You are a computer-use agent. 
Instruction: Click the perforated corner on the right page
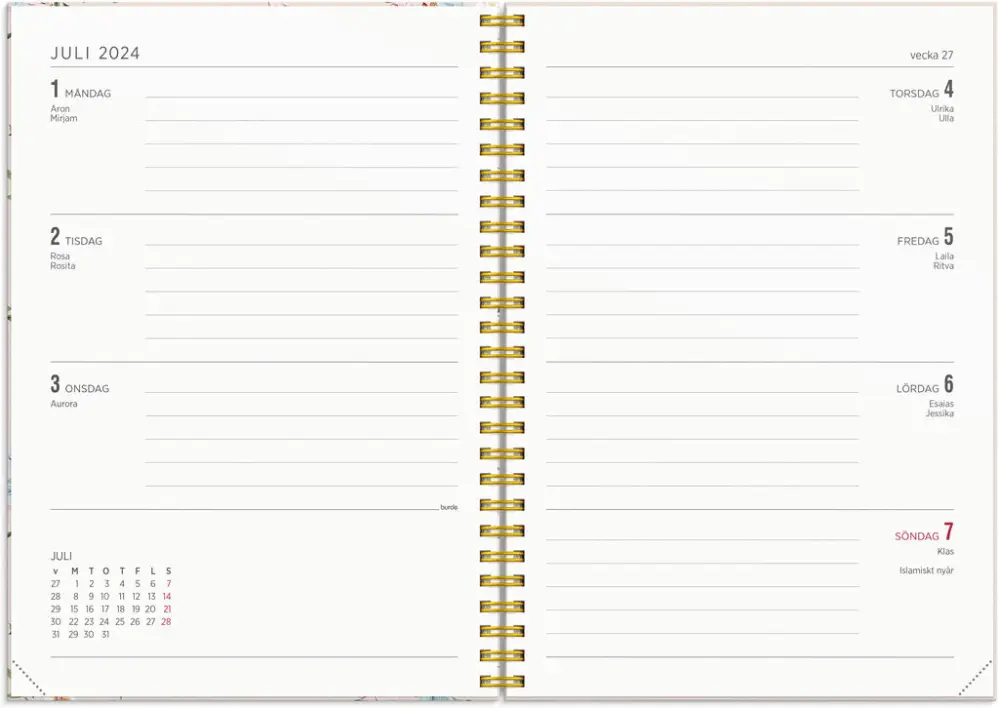coord(975,678)
